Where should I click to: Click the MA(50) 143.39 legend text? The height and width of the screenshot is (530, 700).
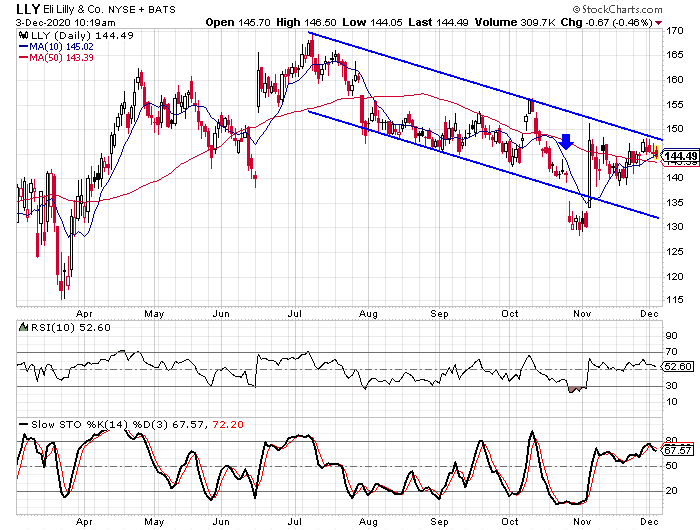(62, 57)
